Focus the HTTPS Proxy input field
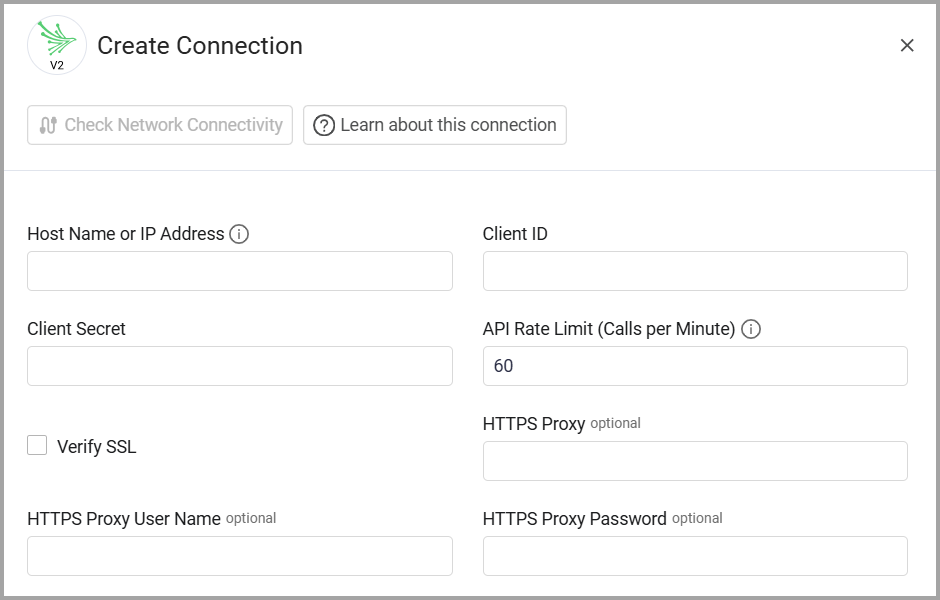This screenshot has width=940, height=600. [x=695, y=461]
